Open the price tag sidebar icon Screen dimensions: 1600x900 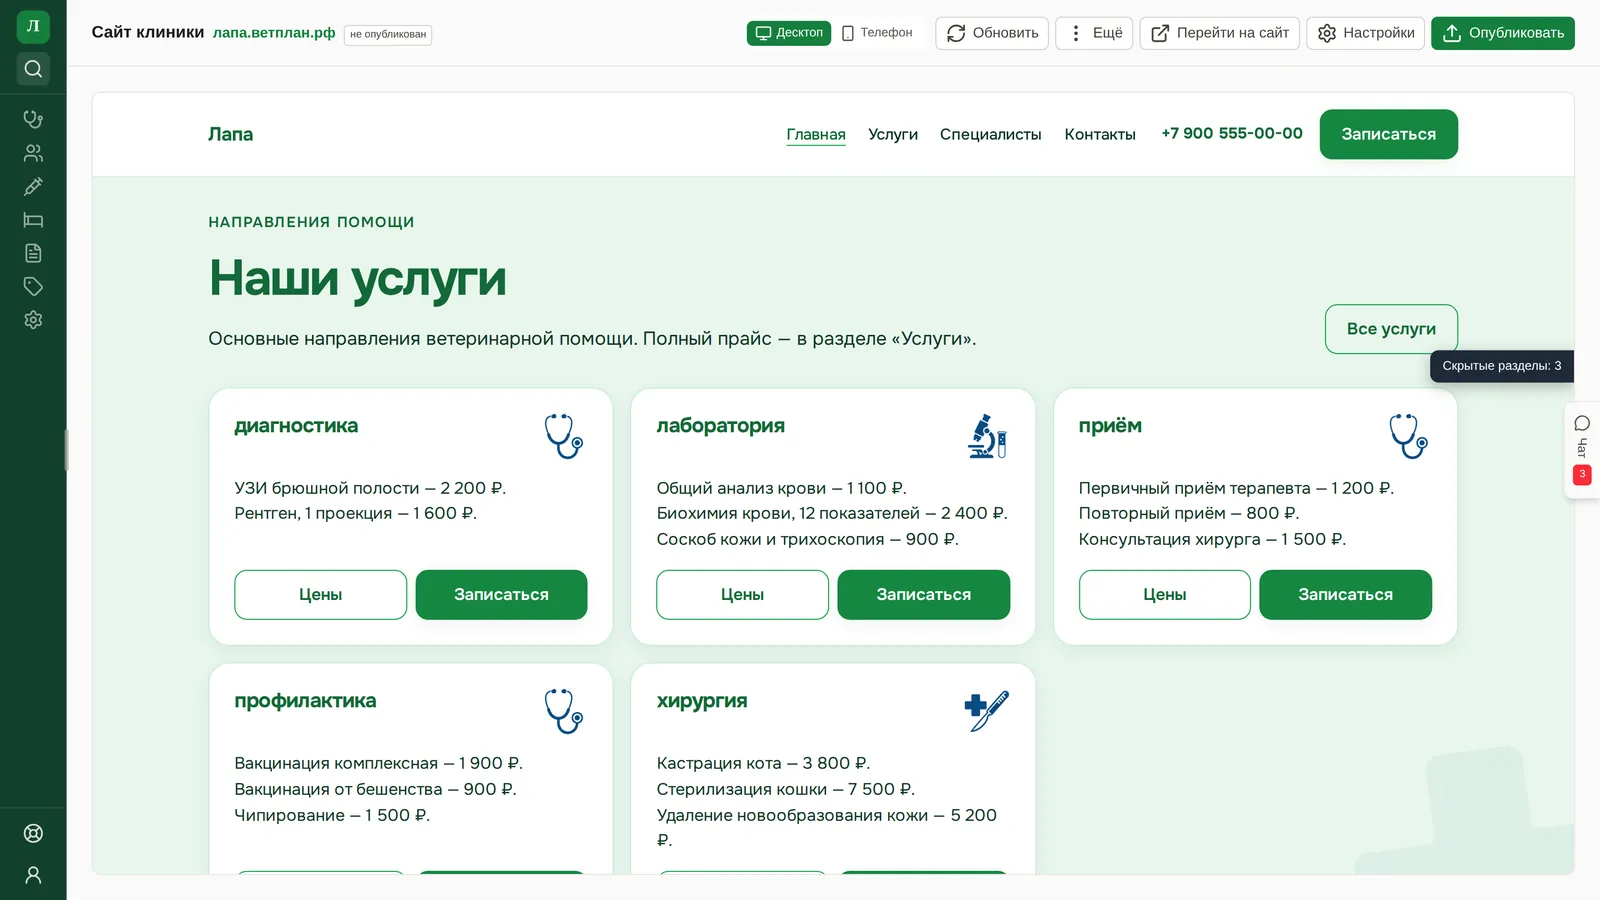point(33,286)
